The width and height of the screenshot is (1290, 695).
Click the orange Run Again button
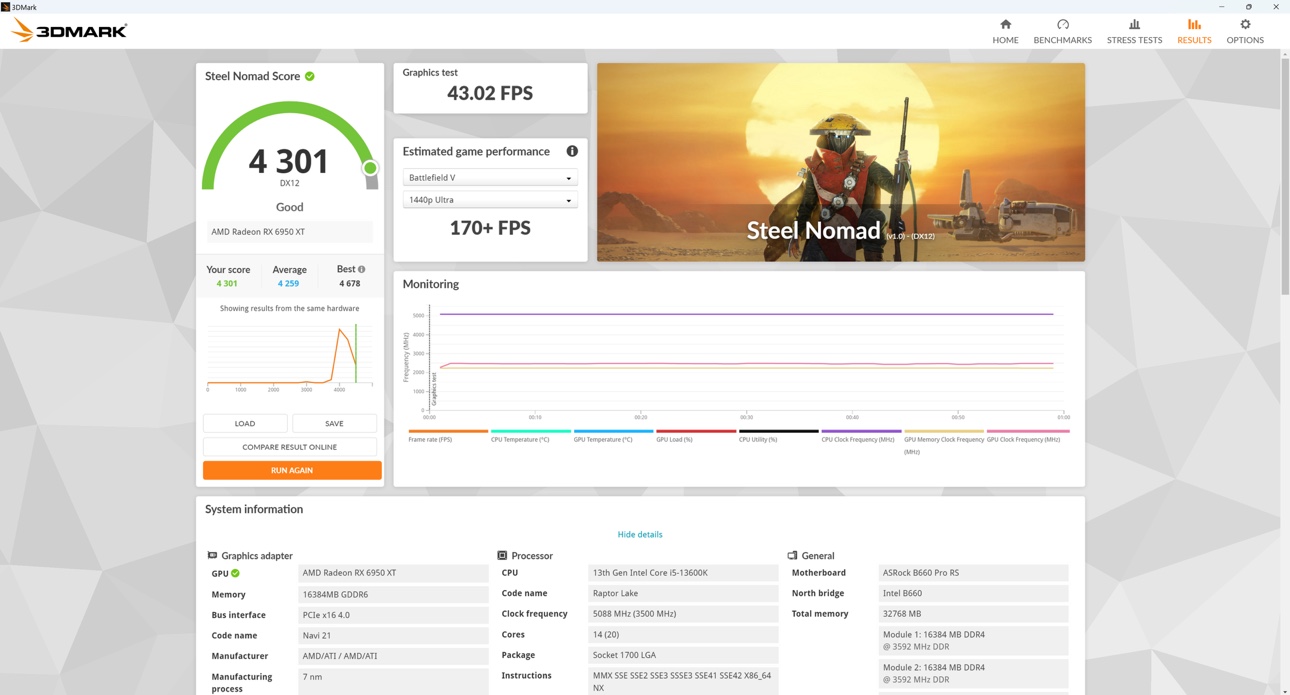[292, 470]
